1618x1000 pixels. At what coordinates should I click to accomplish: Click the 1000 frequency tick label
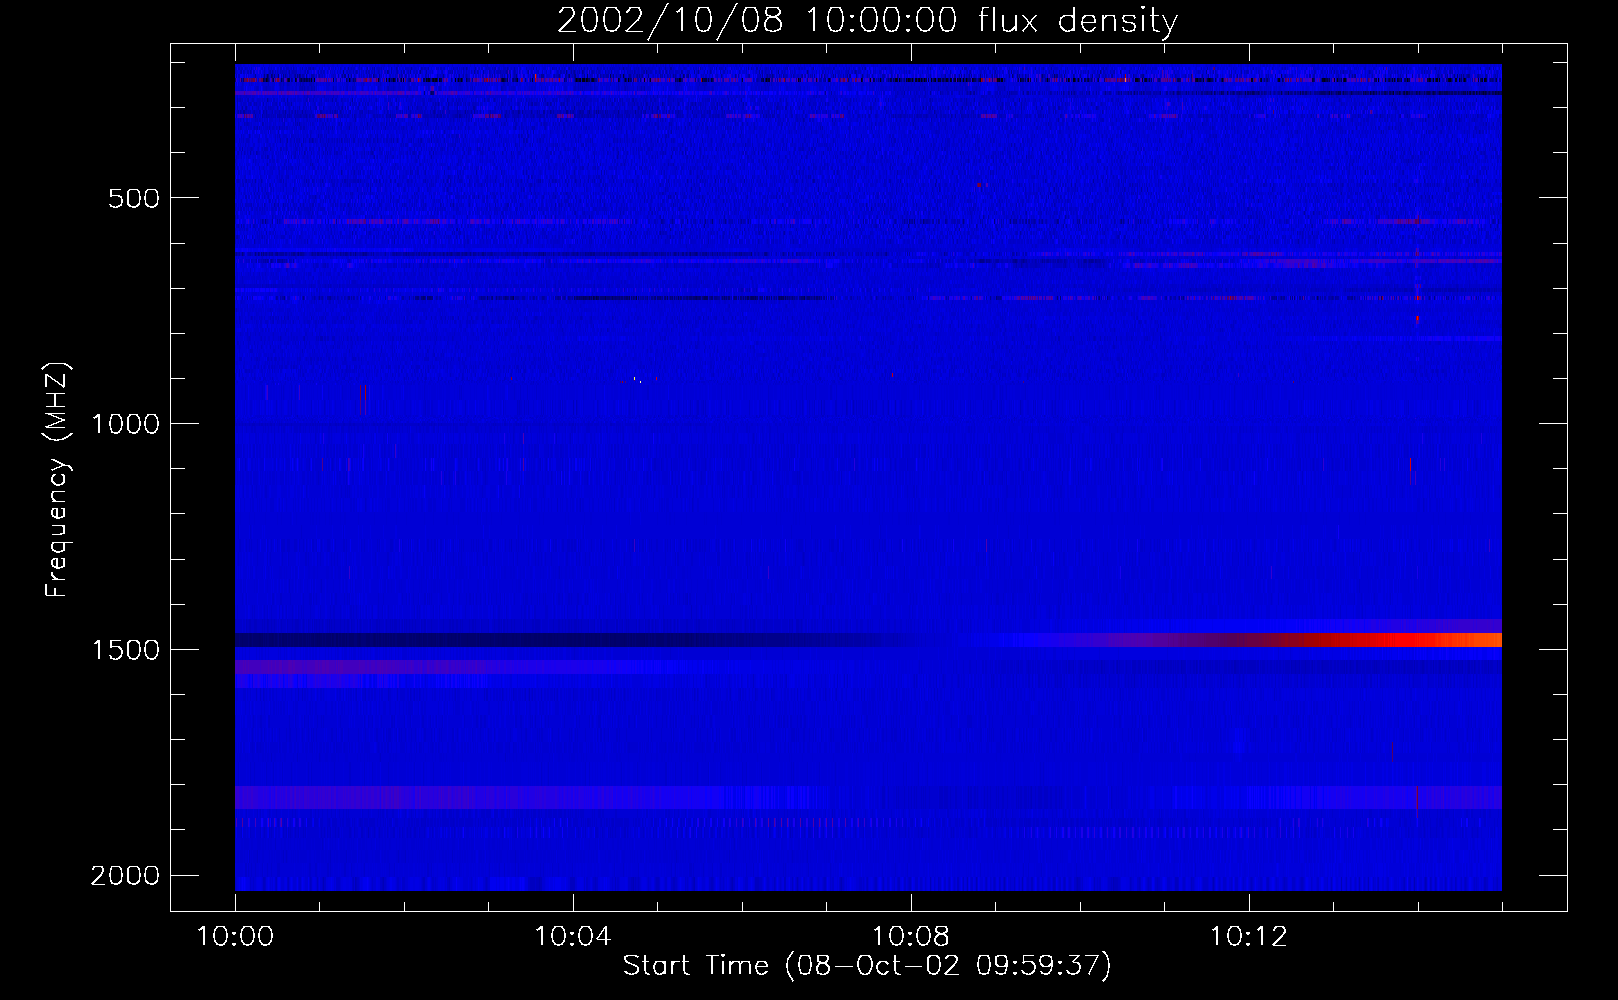(x=125, y=424)
